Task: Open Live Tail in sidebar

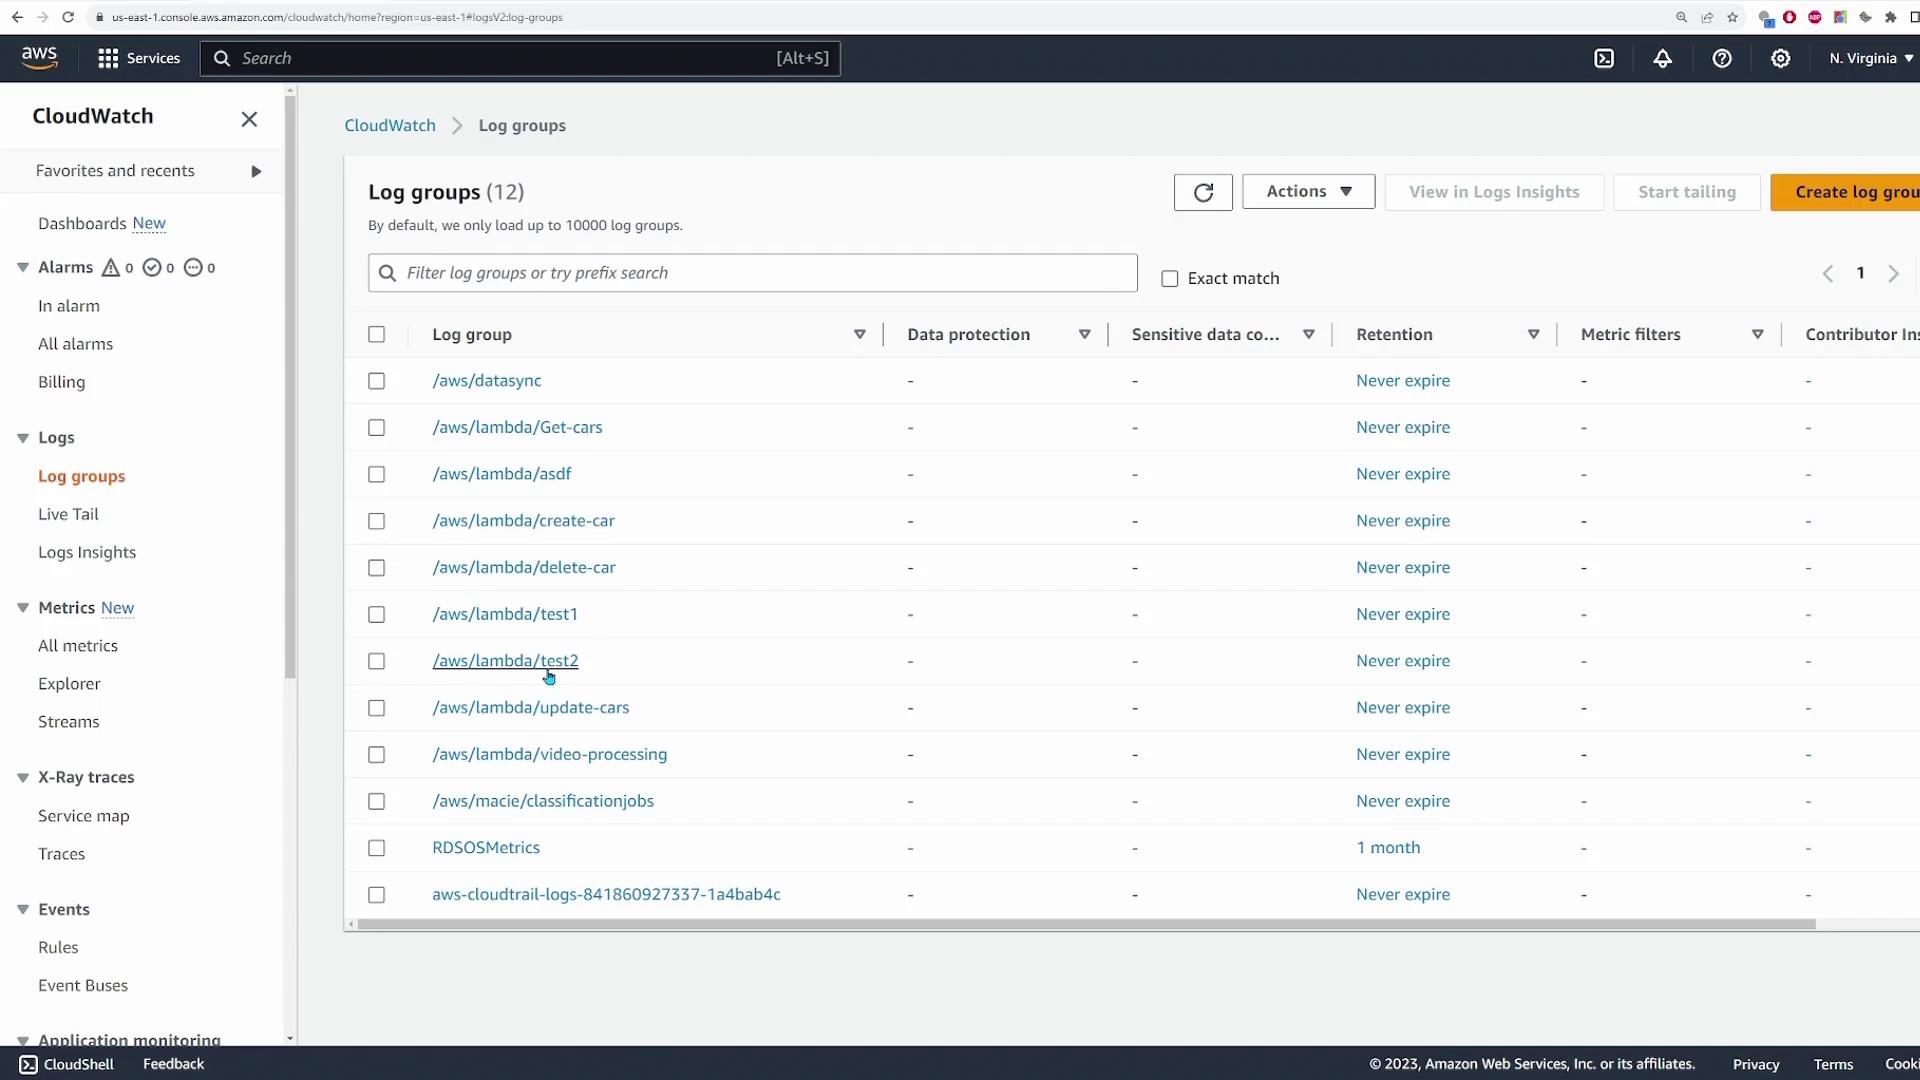Action: click(x=68, y=514)
